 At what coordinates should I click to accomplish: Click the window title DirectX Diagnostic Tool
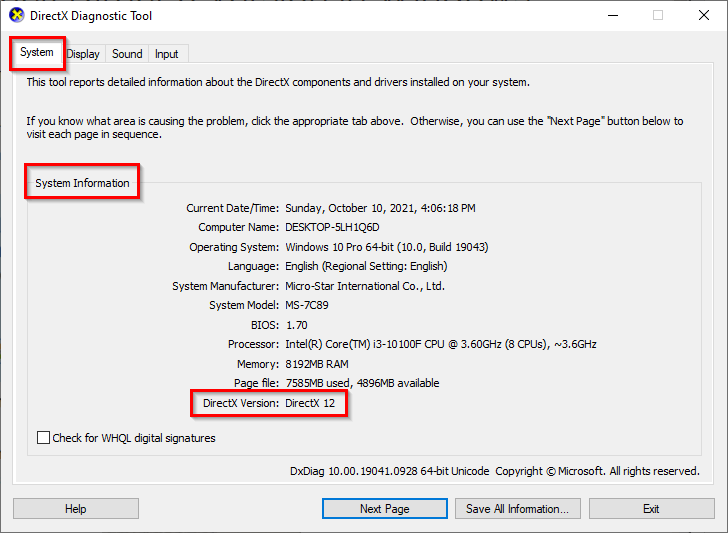[91, 16]
